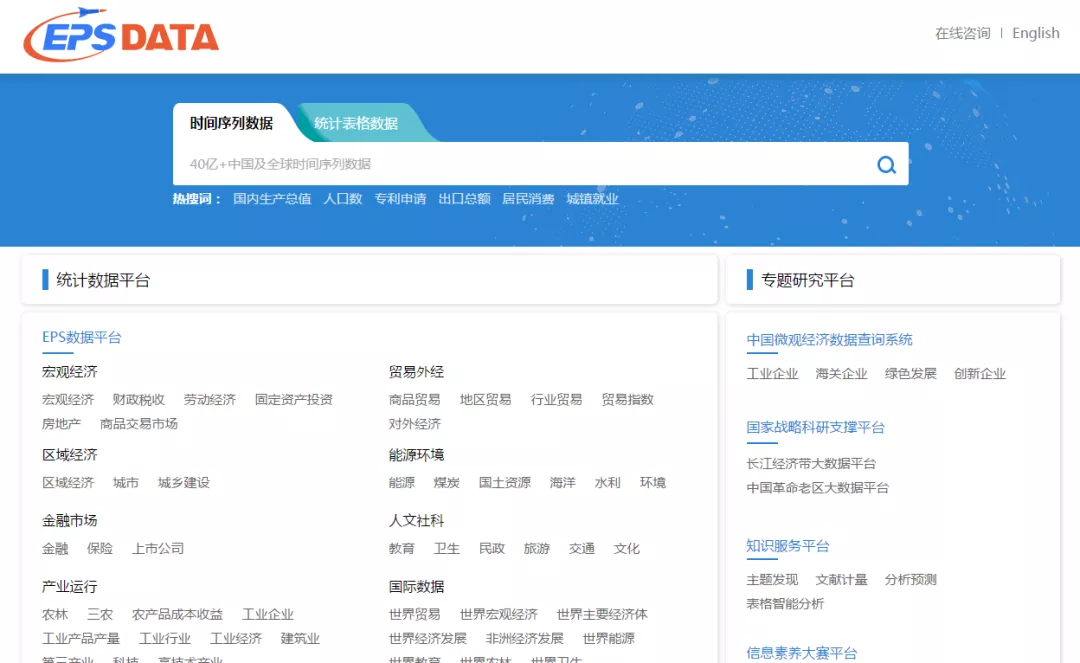Open the EPS DATA logo homepage

[x=121, y=35]
